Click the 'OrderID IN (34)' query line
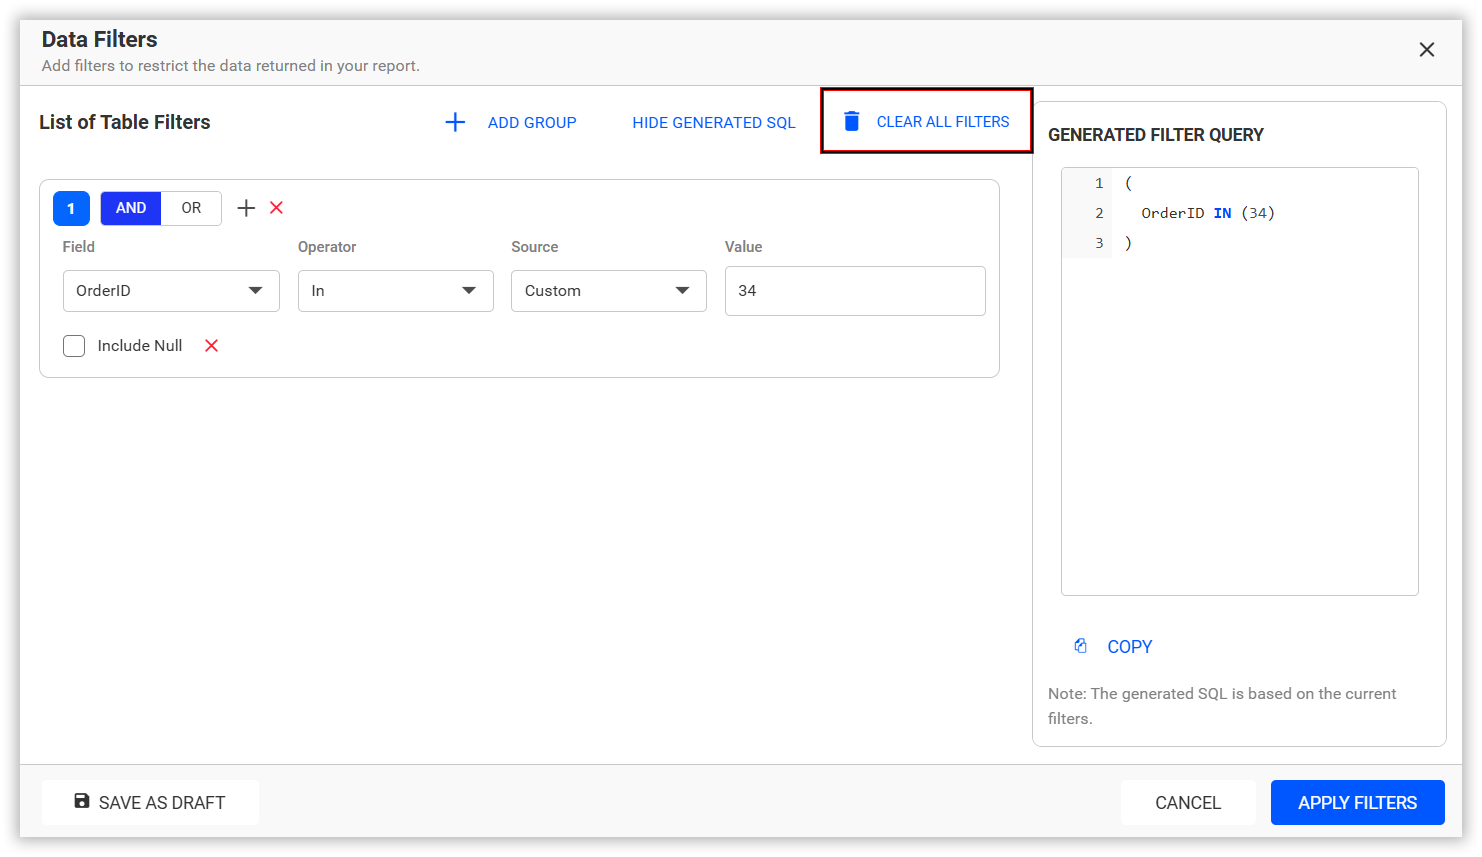Image resolution: width=1482 pixels, height=857 pixels. coord(1208,213)
